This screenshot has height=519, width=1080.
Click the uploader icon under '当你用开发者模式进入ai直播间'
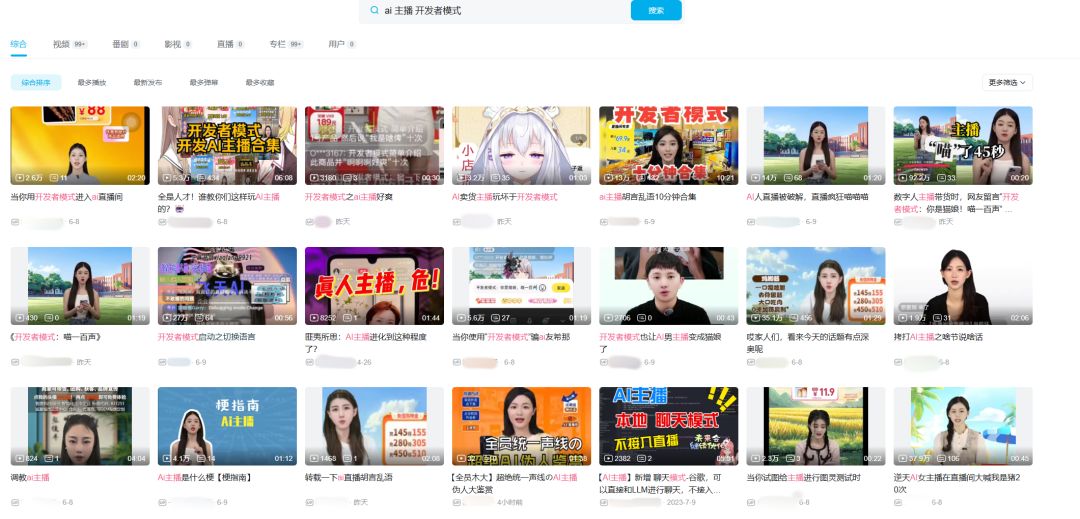pyautogui.click(x=14, y=222)
